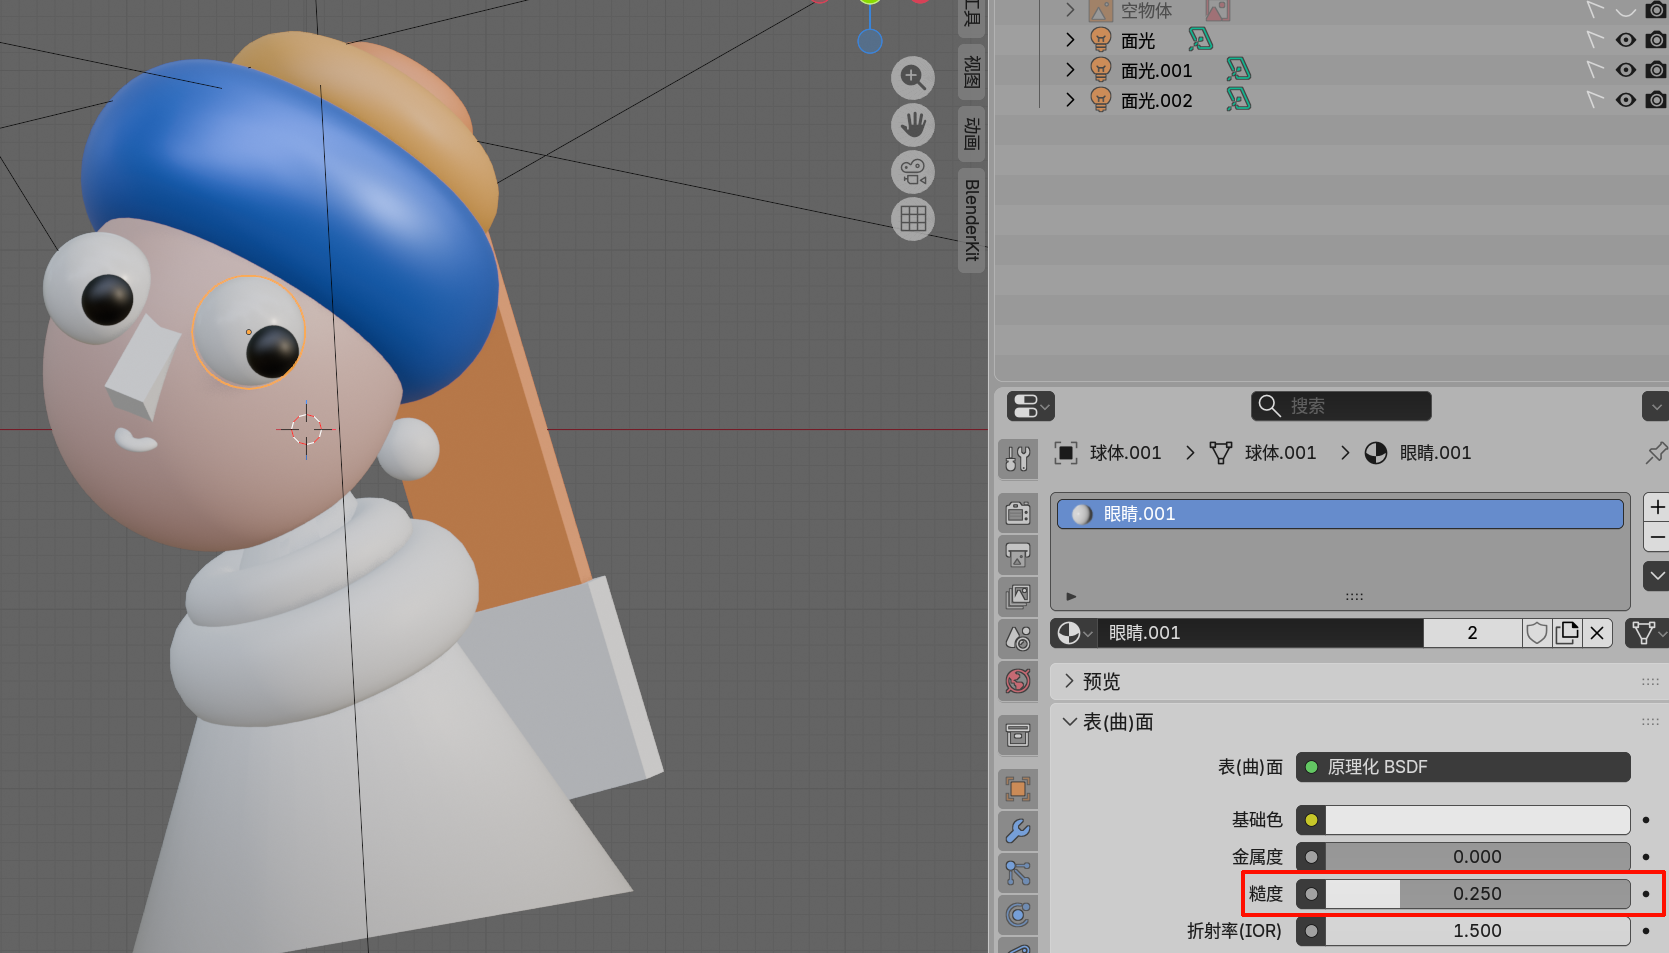The height and width of the screenshot is (953, 1669).
Task: Open the Output properties tab (printer icon)
Action: point(1018,554)
